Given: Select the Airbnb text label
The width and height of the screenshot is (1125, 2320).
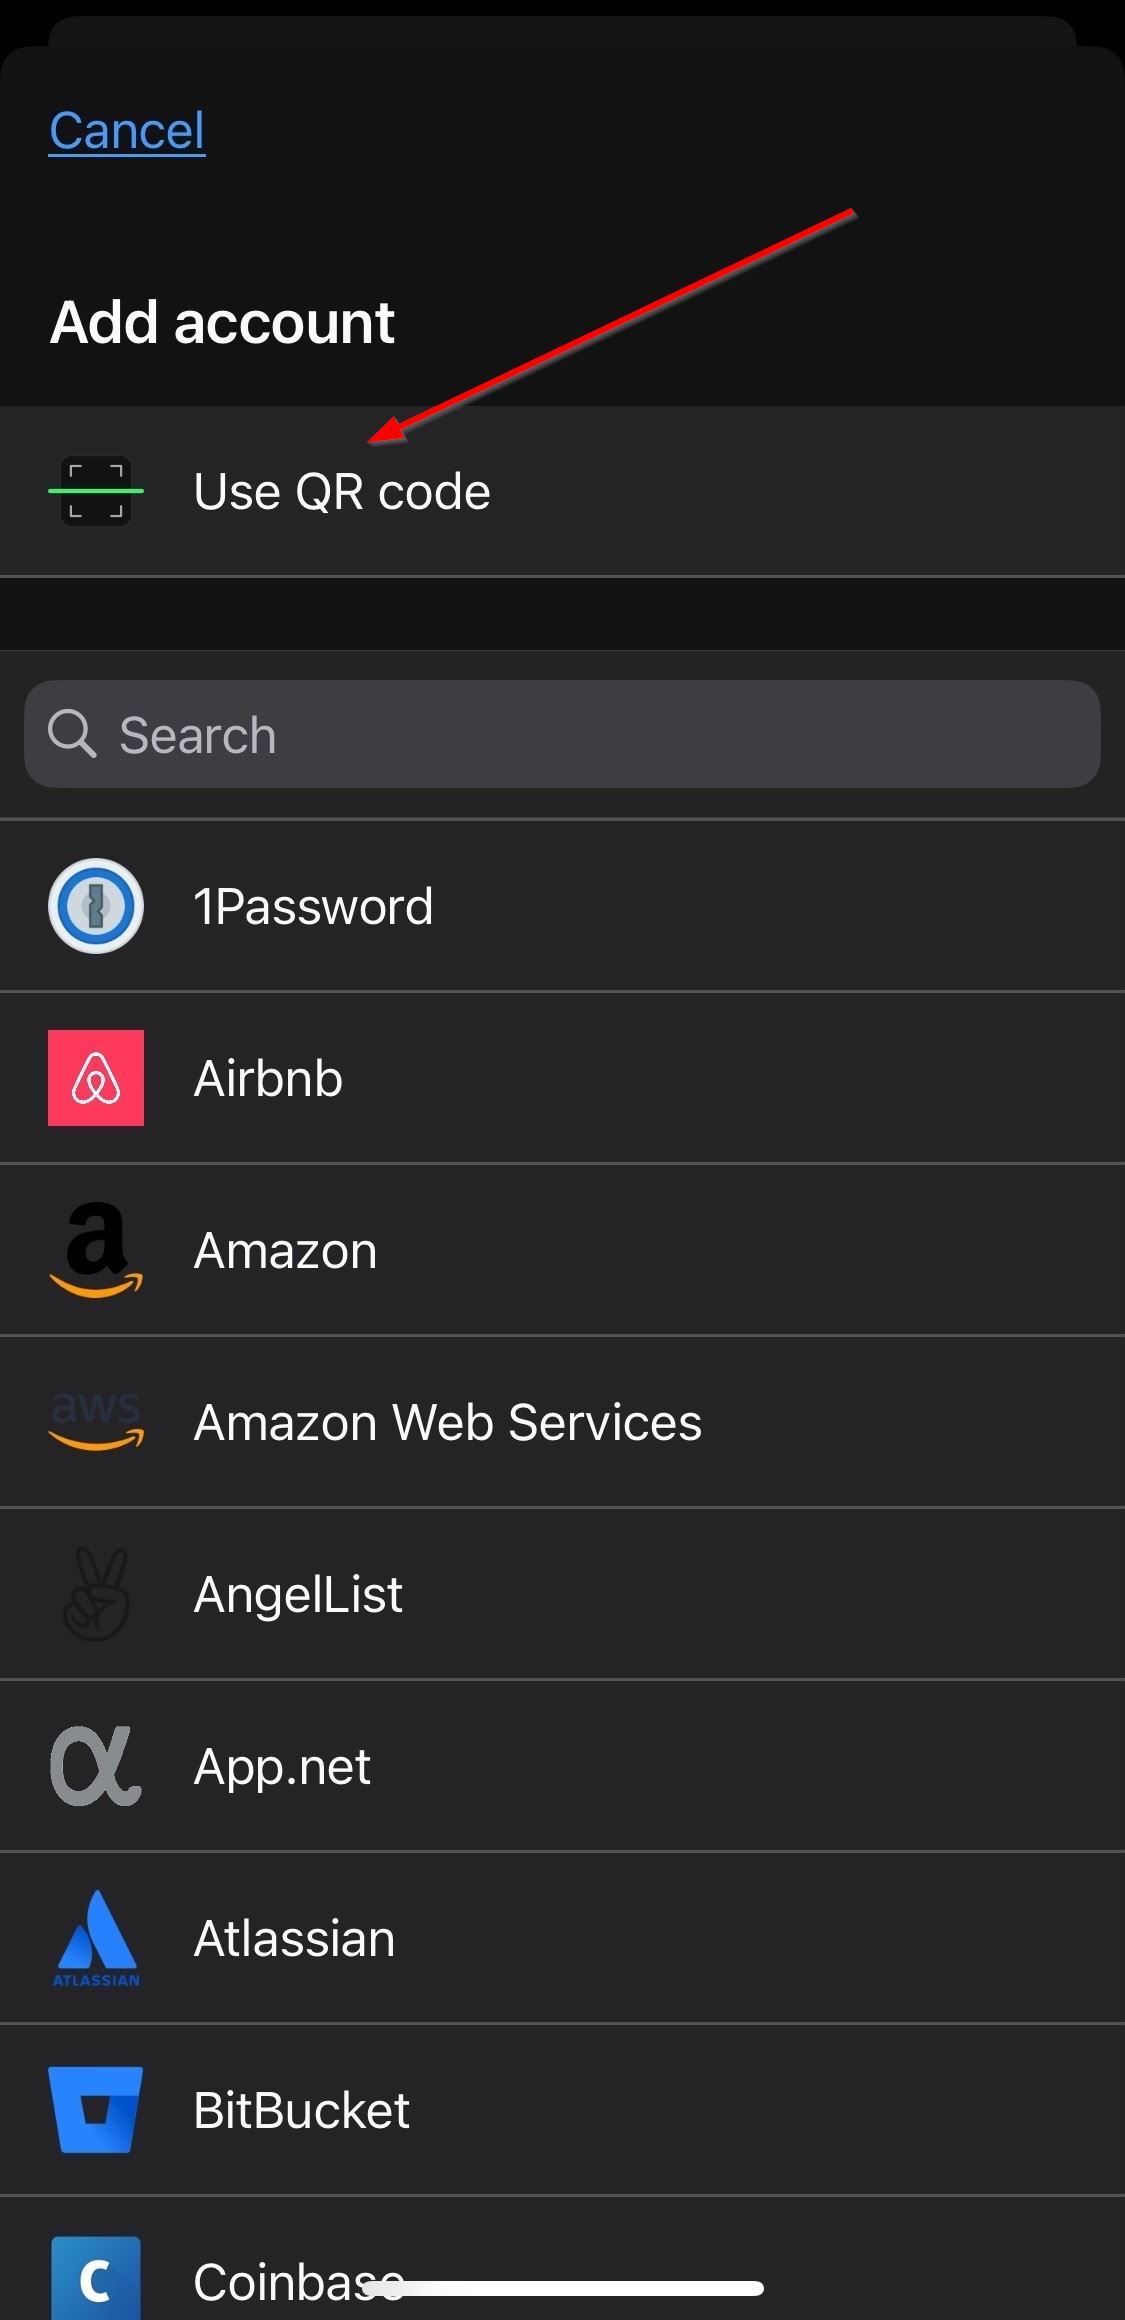Looking at the screenshot, I should tap(268, 1078).
